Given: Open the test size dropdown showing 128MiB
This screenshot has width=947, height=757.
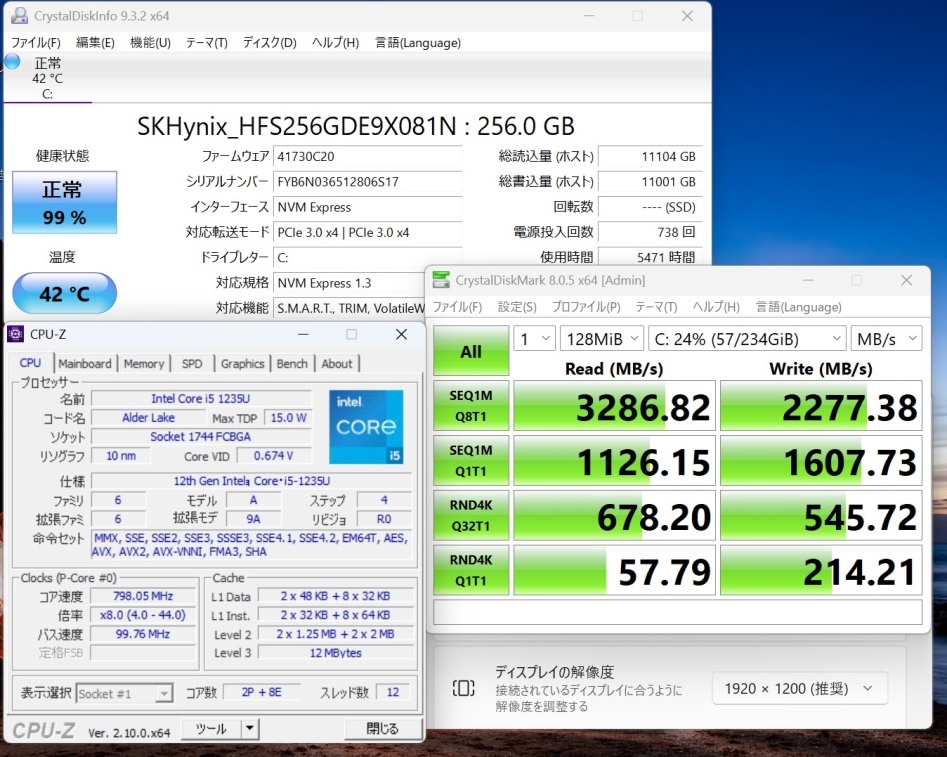Looking at the screenshot, I should pyautogui.click(x=602, y=339).
